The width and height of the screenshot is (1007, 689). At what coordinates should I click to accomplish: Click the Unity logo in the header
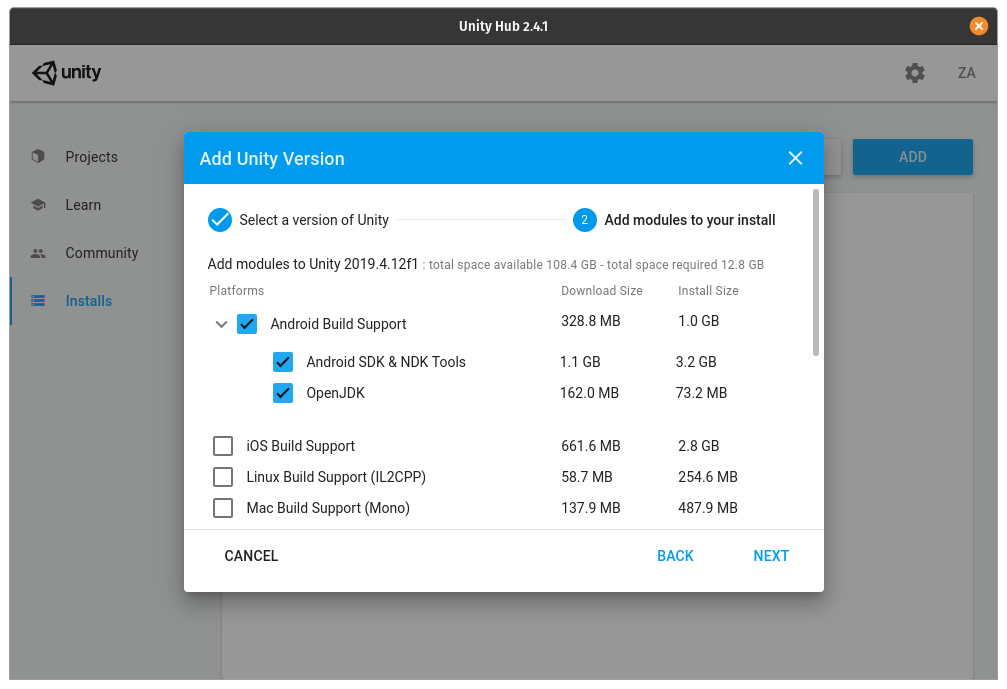67,73
